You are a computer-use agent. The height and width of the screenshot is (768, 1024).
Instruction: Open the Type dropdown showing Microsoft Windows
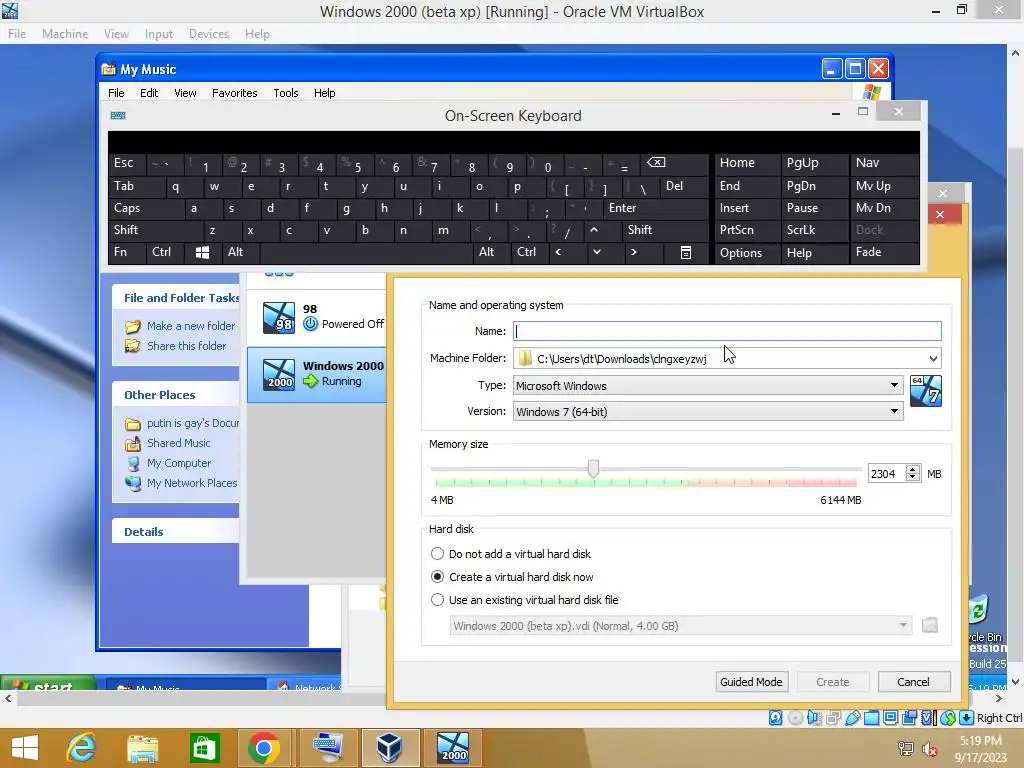click(708, 385)
